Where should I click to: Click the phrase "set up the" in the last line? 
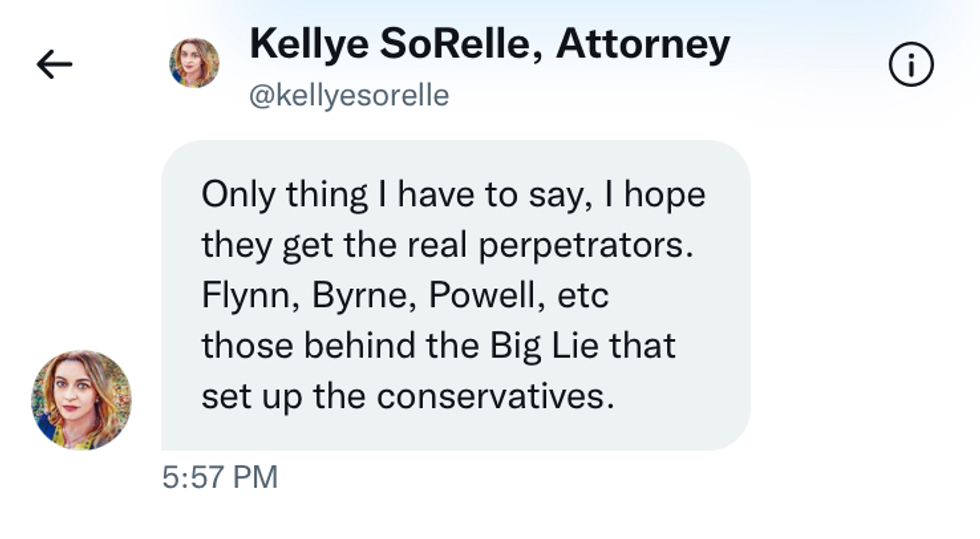[283, 396]
